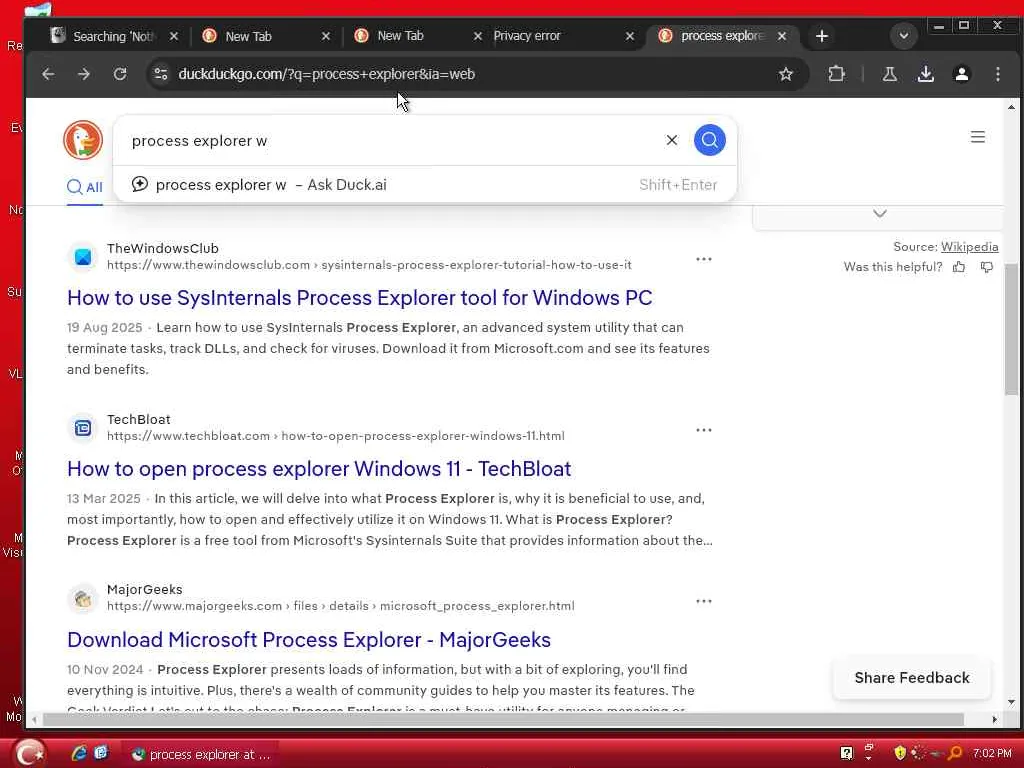Open the Wikipedia source link
The height and width of the screenshot is (768, 1024).
click(x=969, y=247)
